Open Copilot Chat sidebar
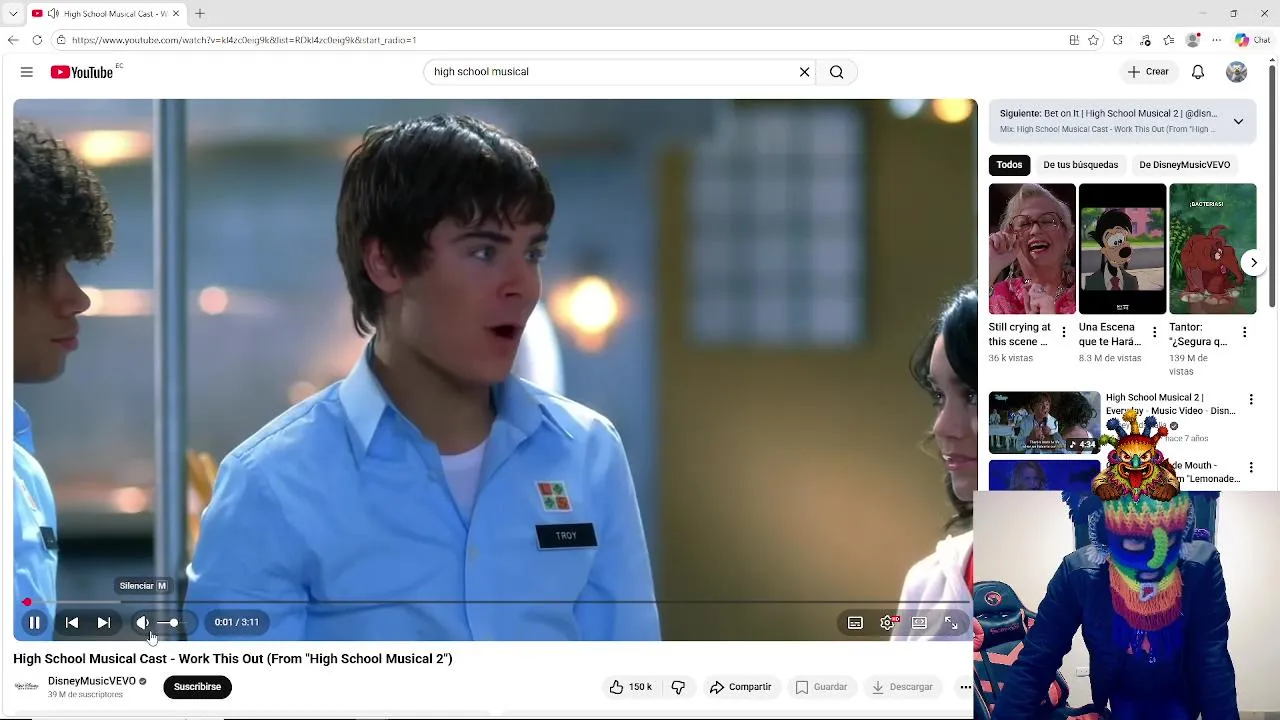The image size is (1280, 720). 1252,40
